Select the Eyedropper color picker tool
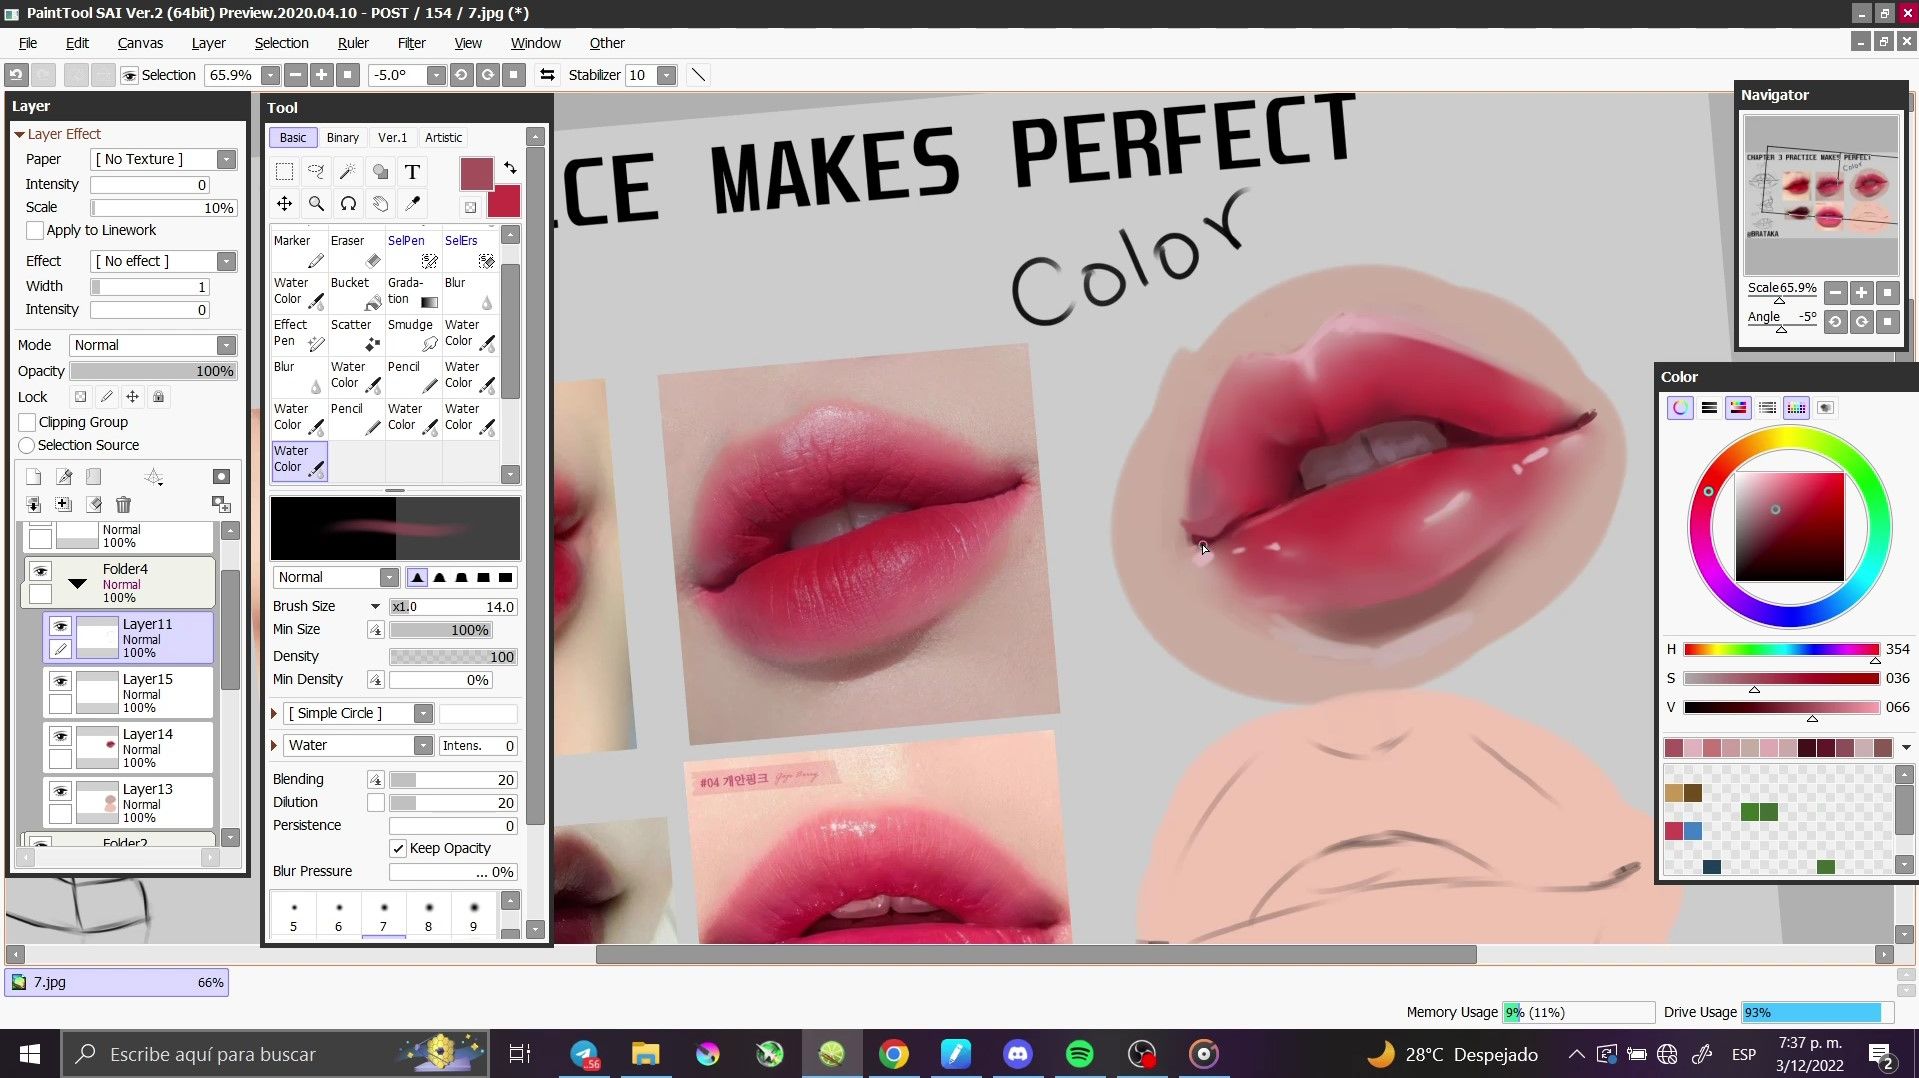Viewport: 1919px width, 1078px height. [412, 203]
